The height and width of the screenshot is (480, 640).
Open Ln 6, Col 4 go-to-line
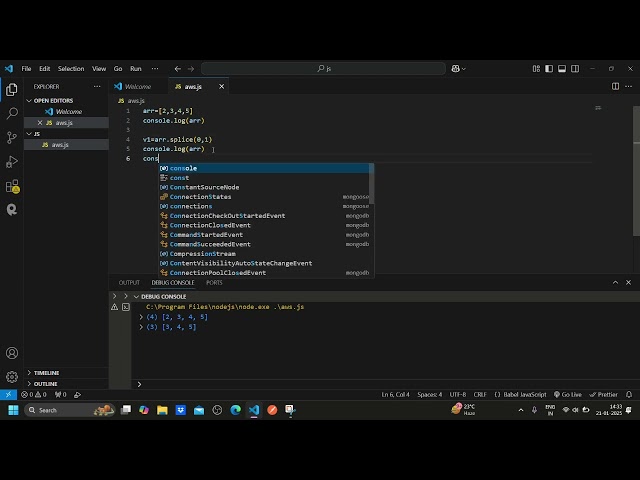point(395,395)
